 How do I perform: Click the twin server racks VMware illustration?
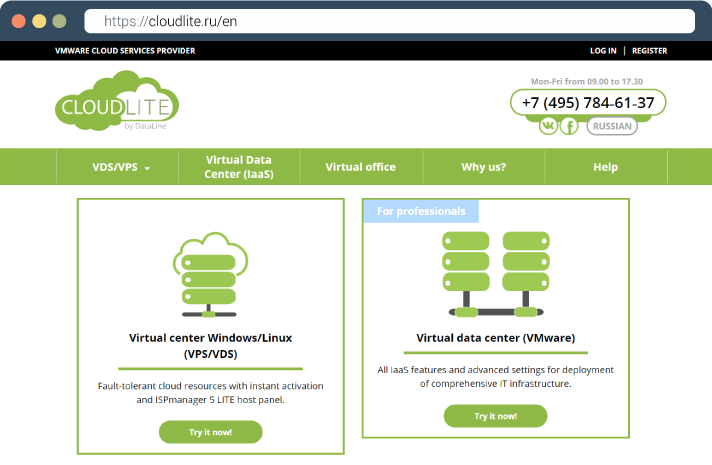[496, 274]
